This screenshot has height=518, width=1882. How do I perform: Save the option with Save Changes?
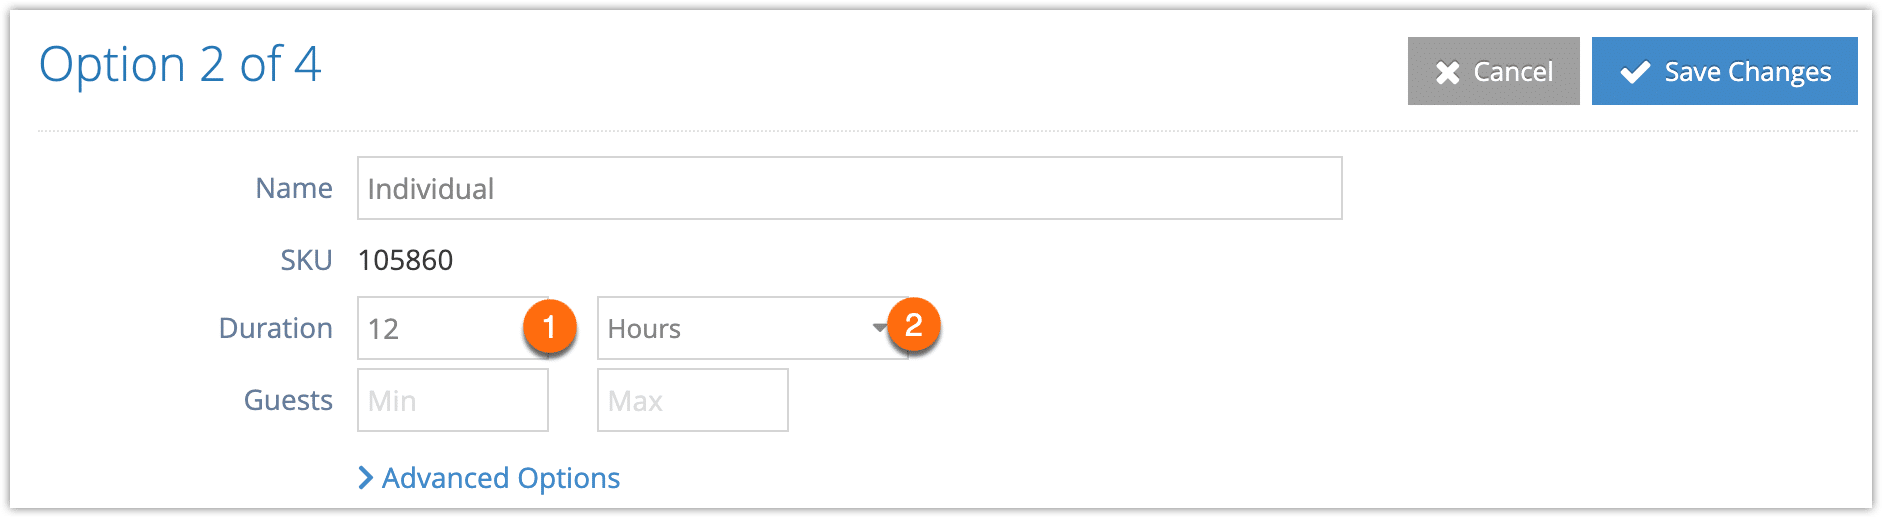pos(1724,71)
